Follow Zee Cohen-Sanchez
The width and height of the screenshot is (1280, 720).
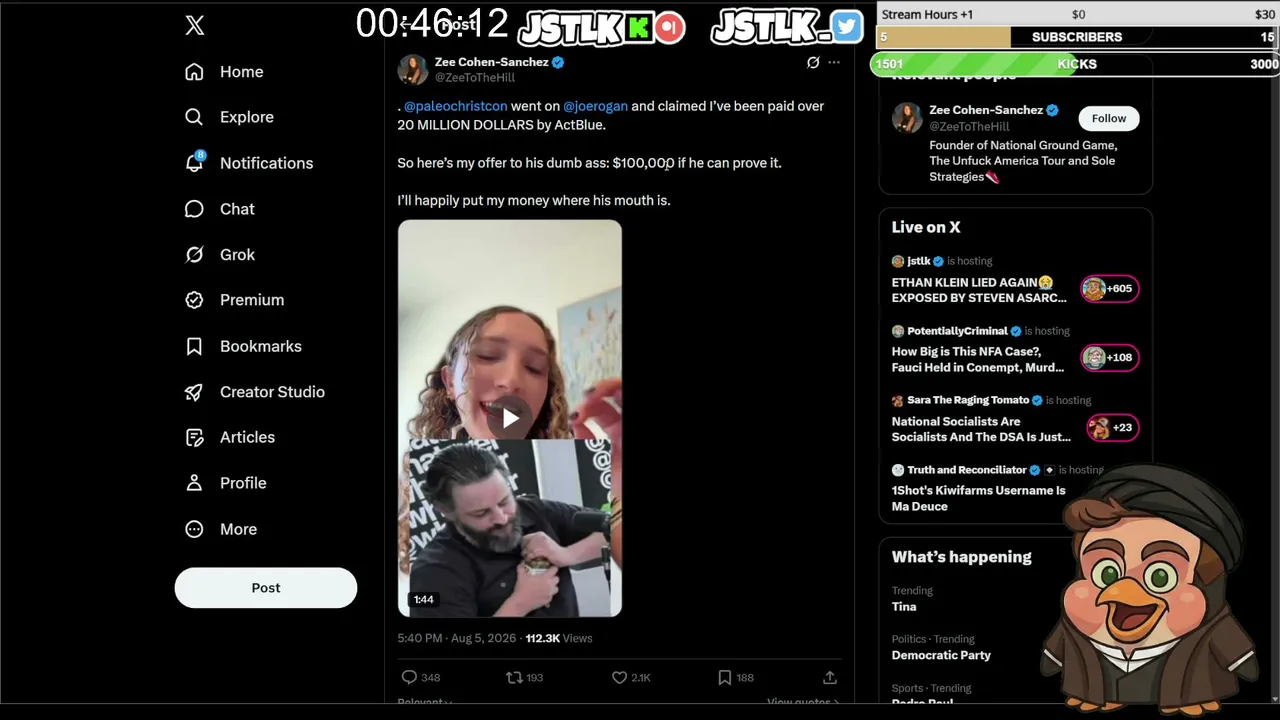(1108, 118)
